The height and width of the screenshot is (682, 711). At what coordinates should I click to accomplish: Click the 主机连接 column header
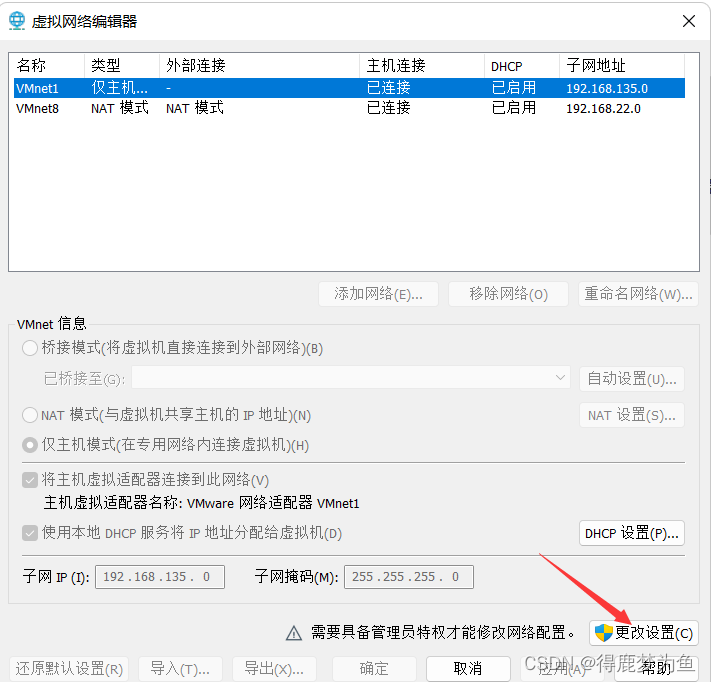click(422, 66)
